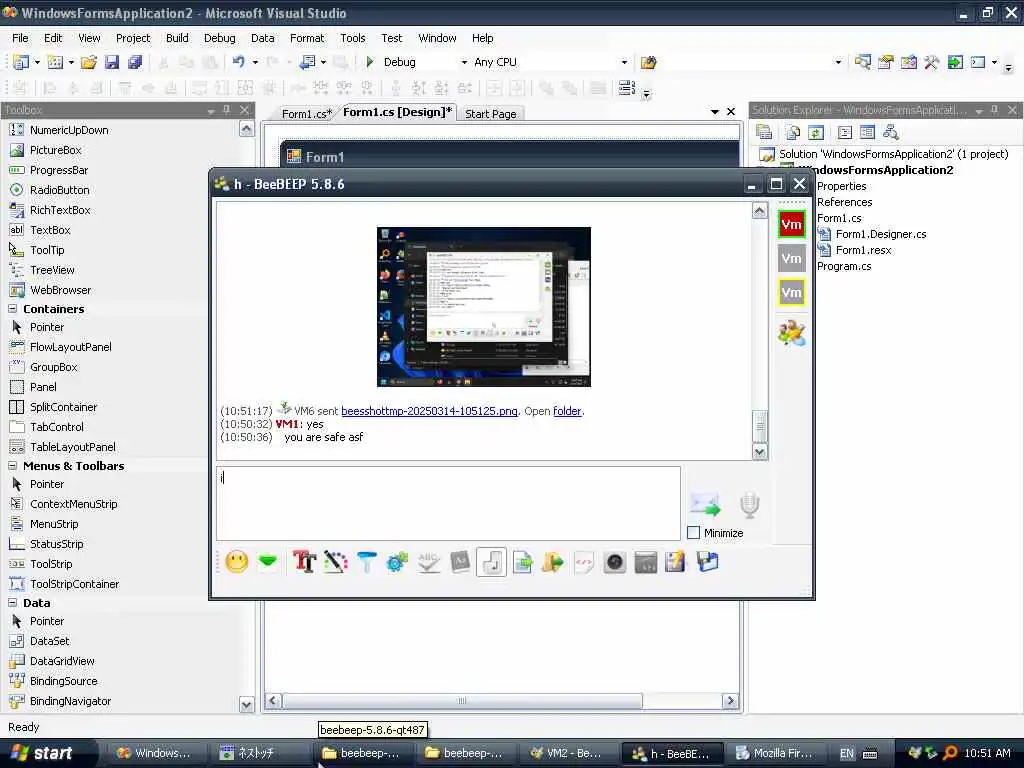Open chat settings gear icon in BeeBEEP
The height and width of the screenshot is (768, 1024).
tap(397, 562)
